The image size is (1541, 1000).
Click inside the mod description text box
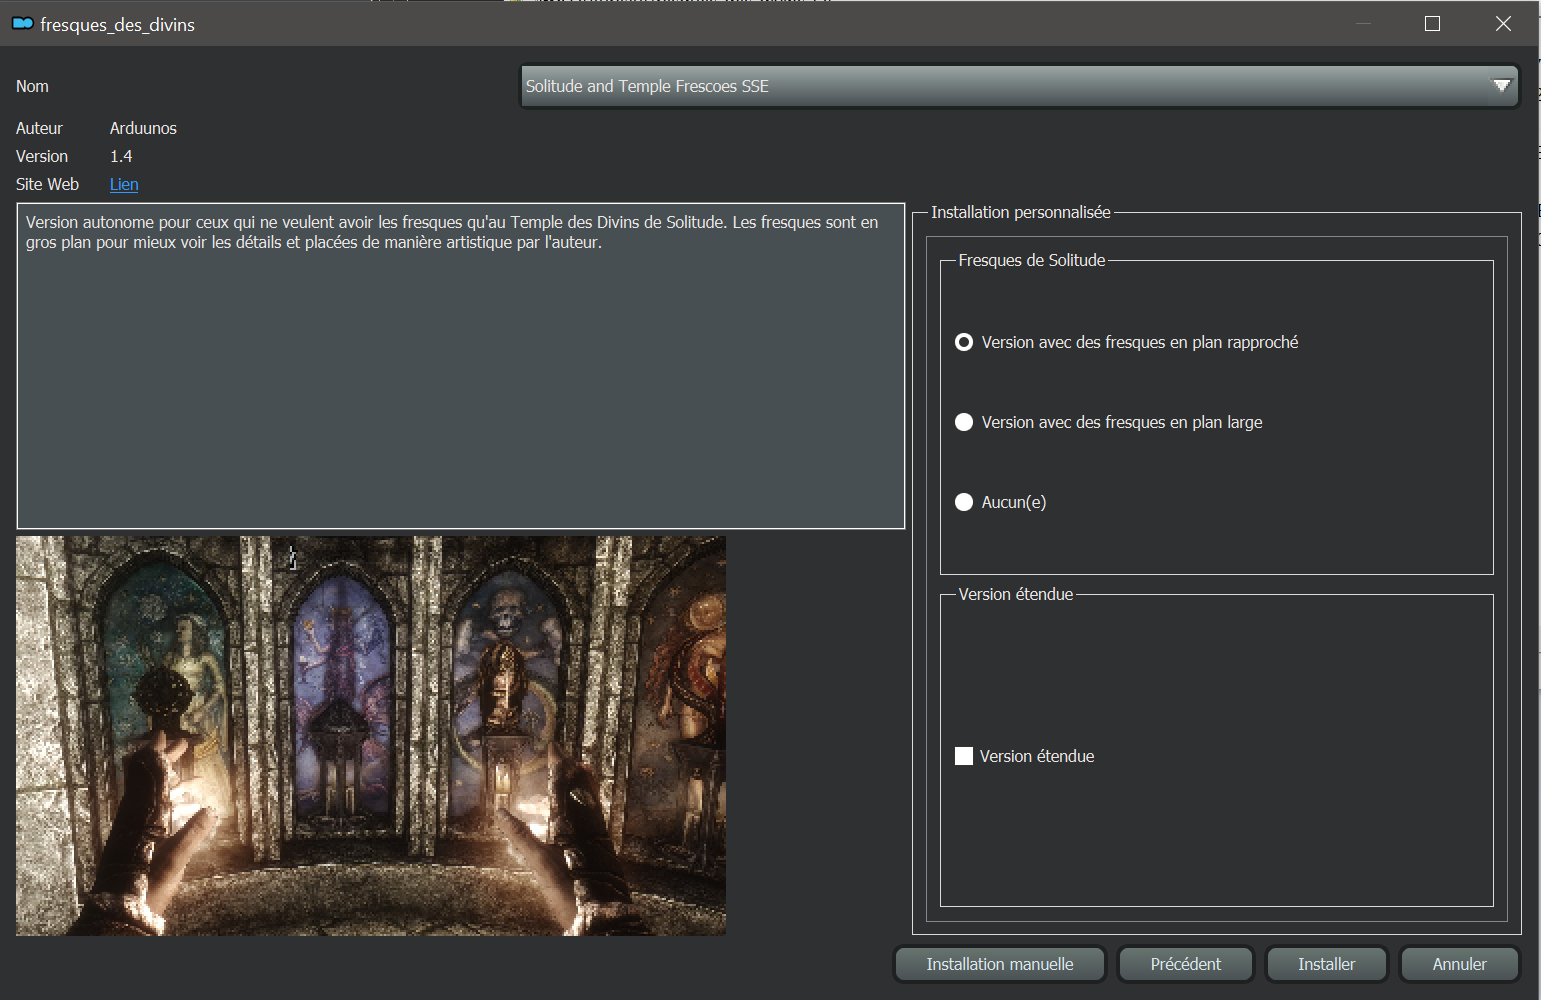point(461,366)
